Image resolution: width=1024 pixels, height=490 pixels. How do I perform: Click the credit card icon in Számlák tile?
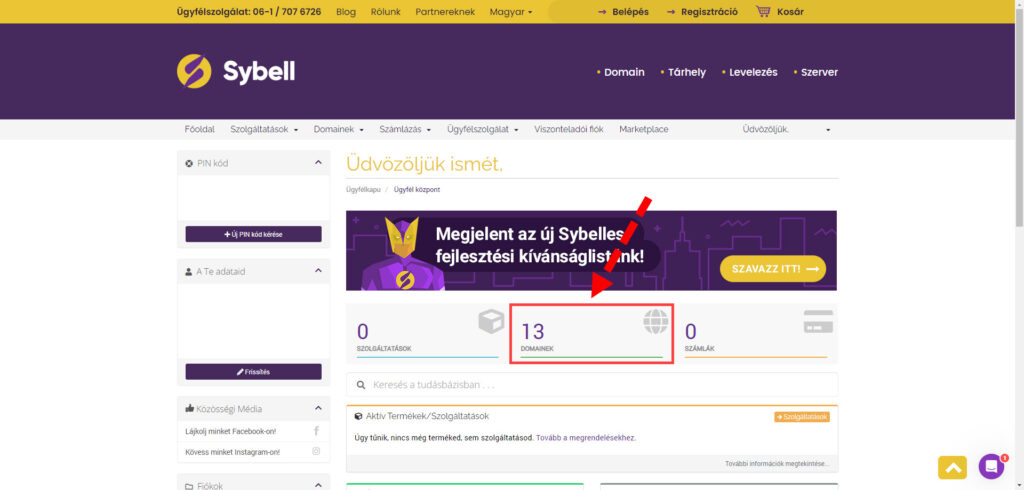(818, 321)
